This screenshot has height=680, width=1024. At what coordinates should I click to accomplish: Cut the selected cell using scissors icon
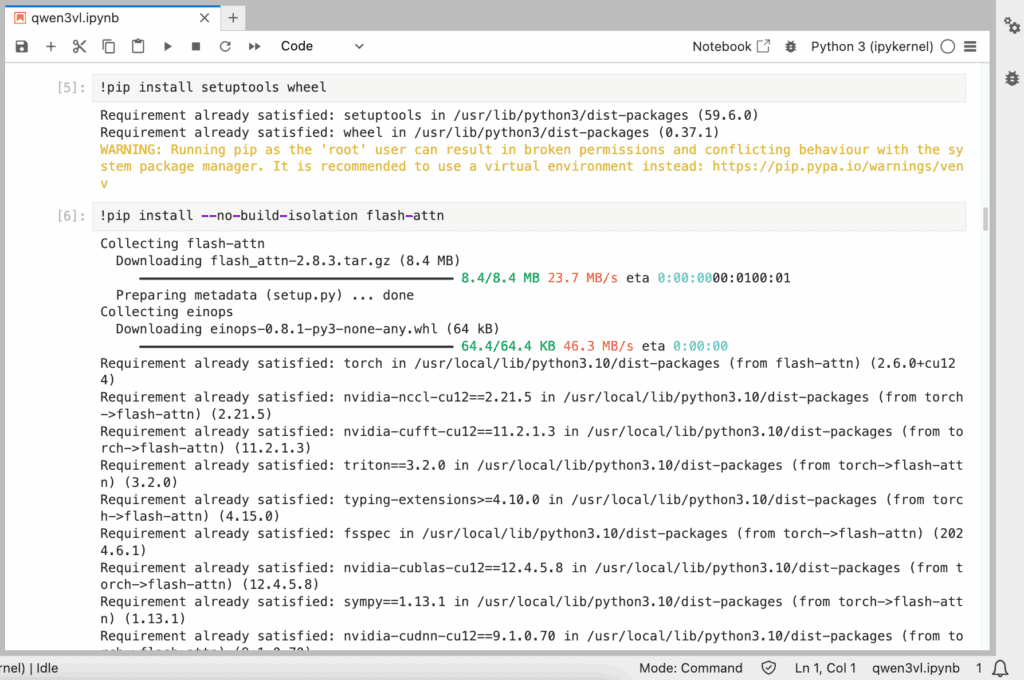coord(80,46)
